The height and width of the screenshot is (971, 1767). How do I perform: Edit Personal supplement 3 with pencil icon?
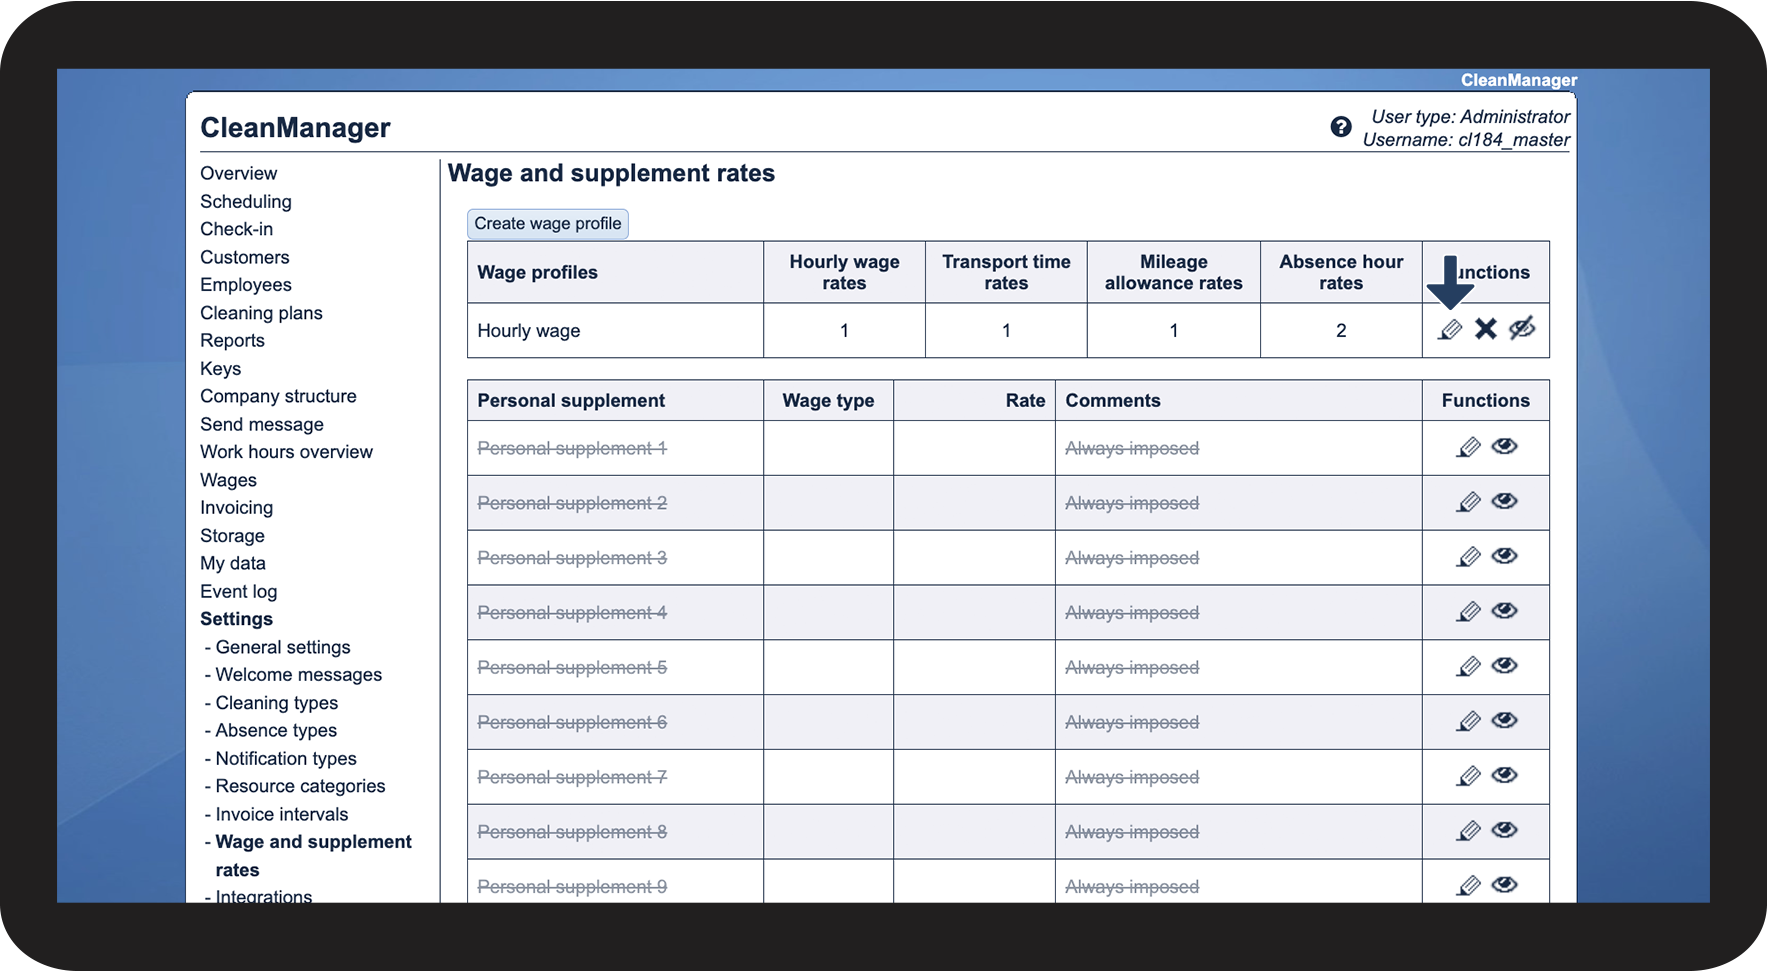click(x=1468, y=557)
